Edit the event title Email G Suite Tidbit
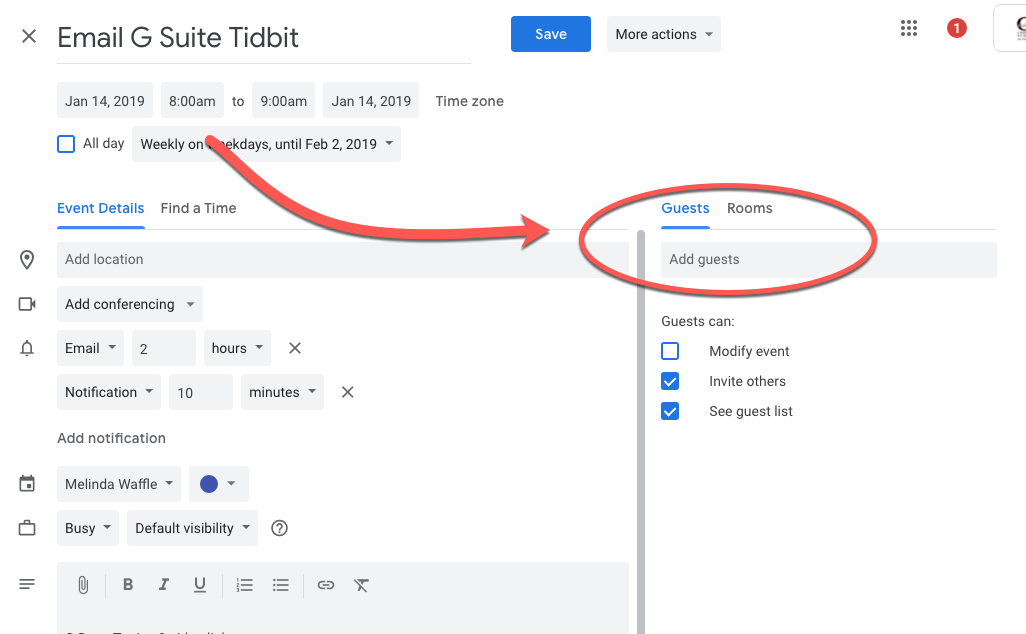This screenshot has width=1026, height=634. [x=264, y=38]
